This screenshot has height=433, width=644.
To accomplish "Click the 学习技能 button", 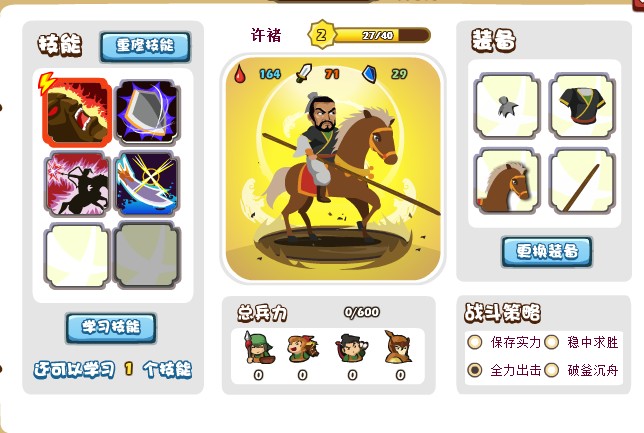I will coord(111,328).
